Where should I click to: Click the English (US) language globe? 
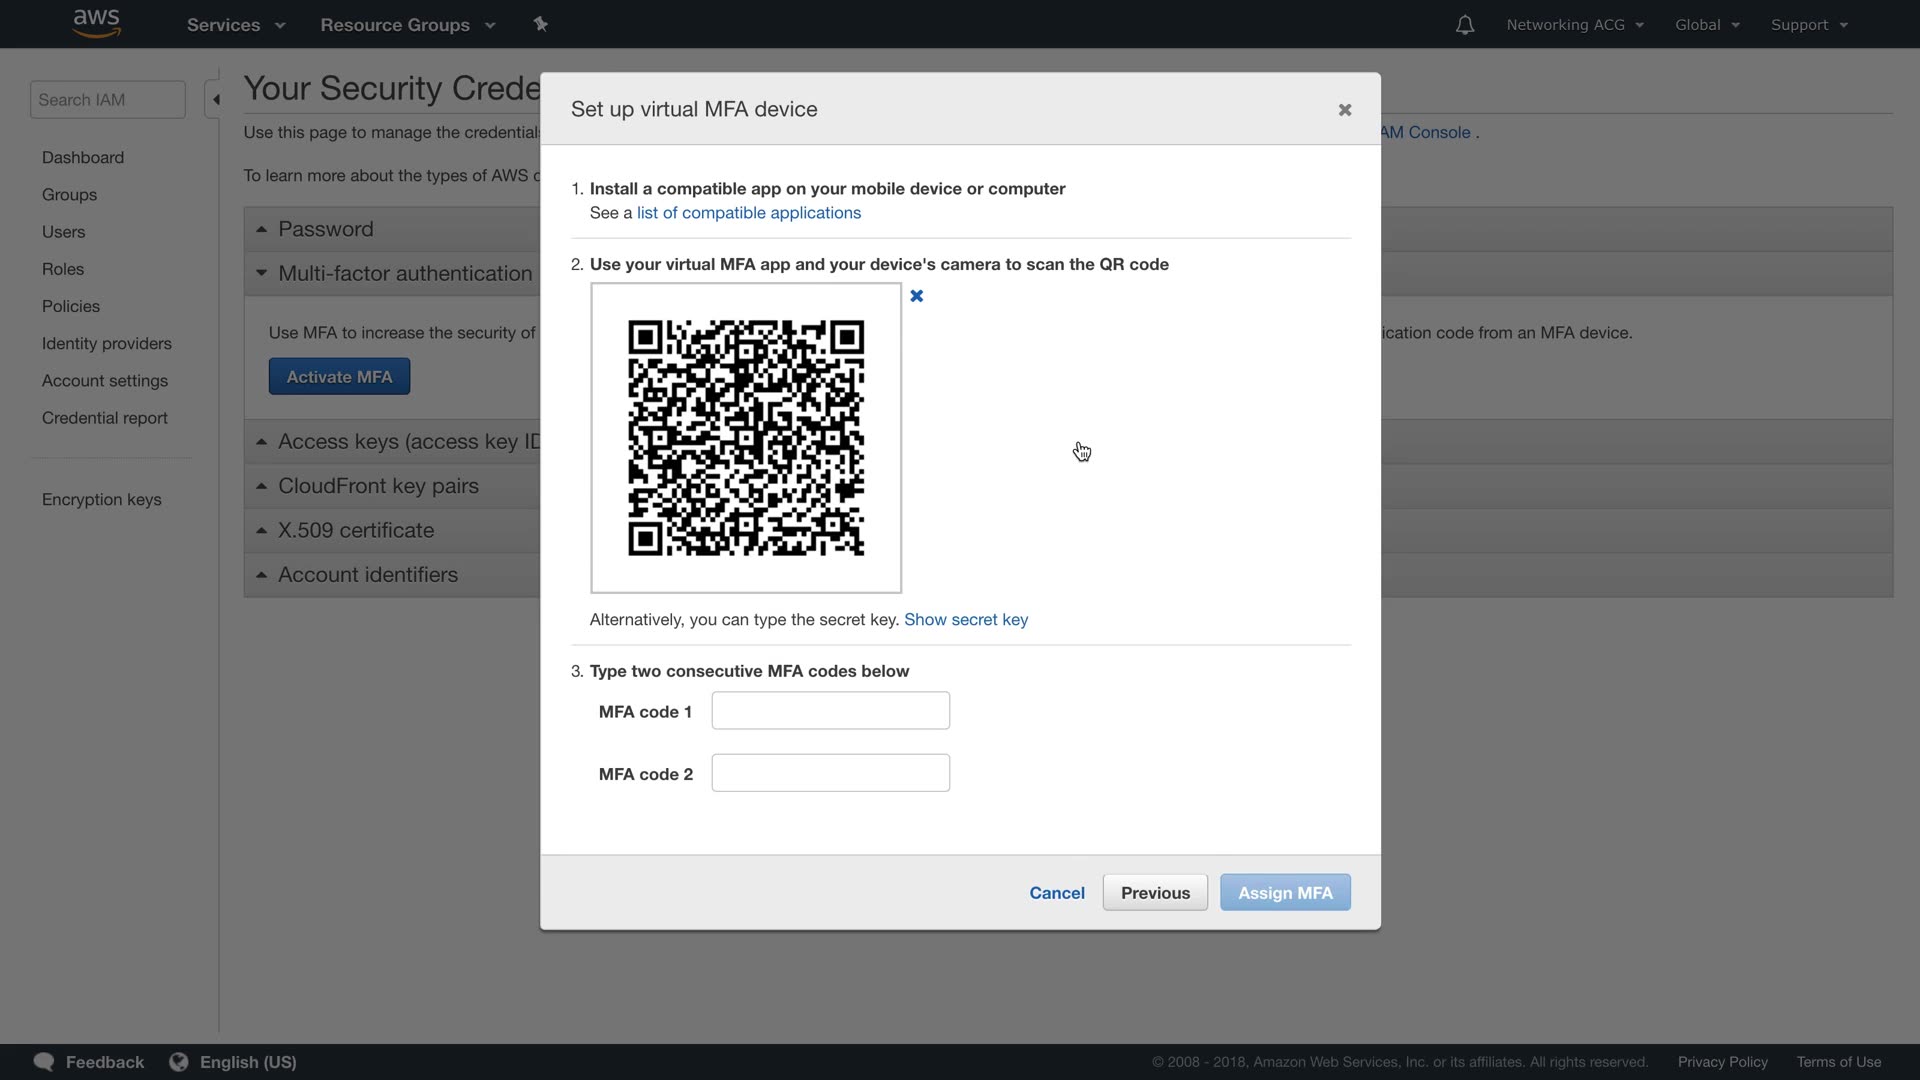(x=179, y=1061)
